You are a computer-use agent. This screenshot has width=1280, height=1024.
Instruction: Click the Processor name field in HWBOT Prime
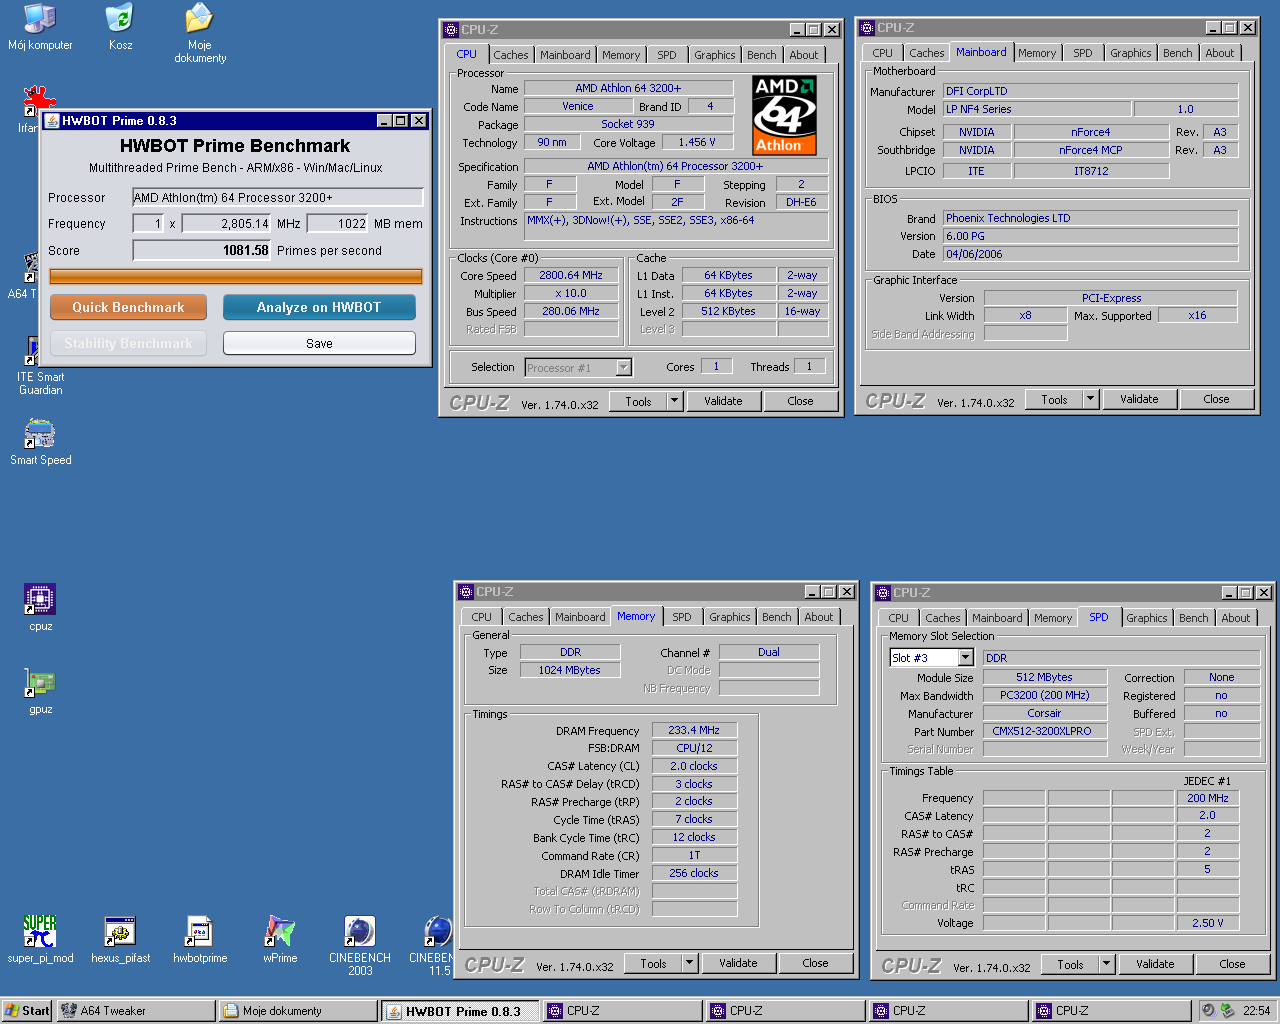coord(278,197)
